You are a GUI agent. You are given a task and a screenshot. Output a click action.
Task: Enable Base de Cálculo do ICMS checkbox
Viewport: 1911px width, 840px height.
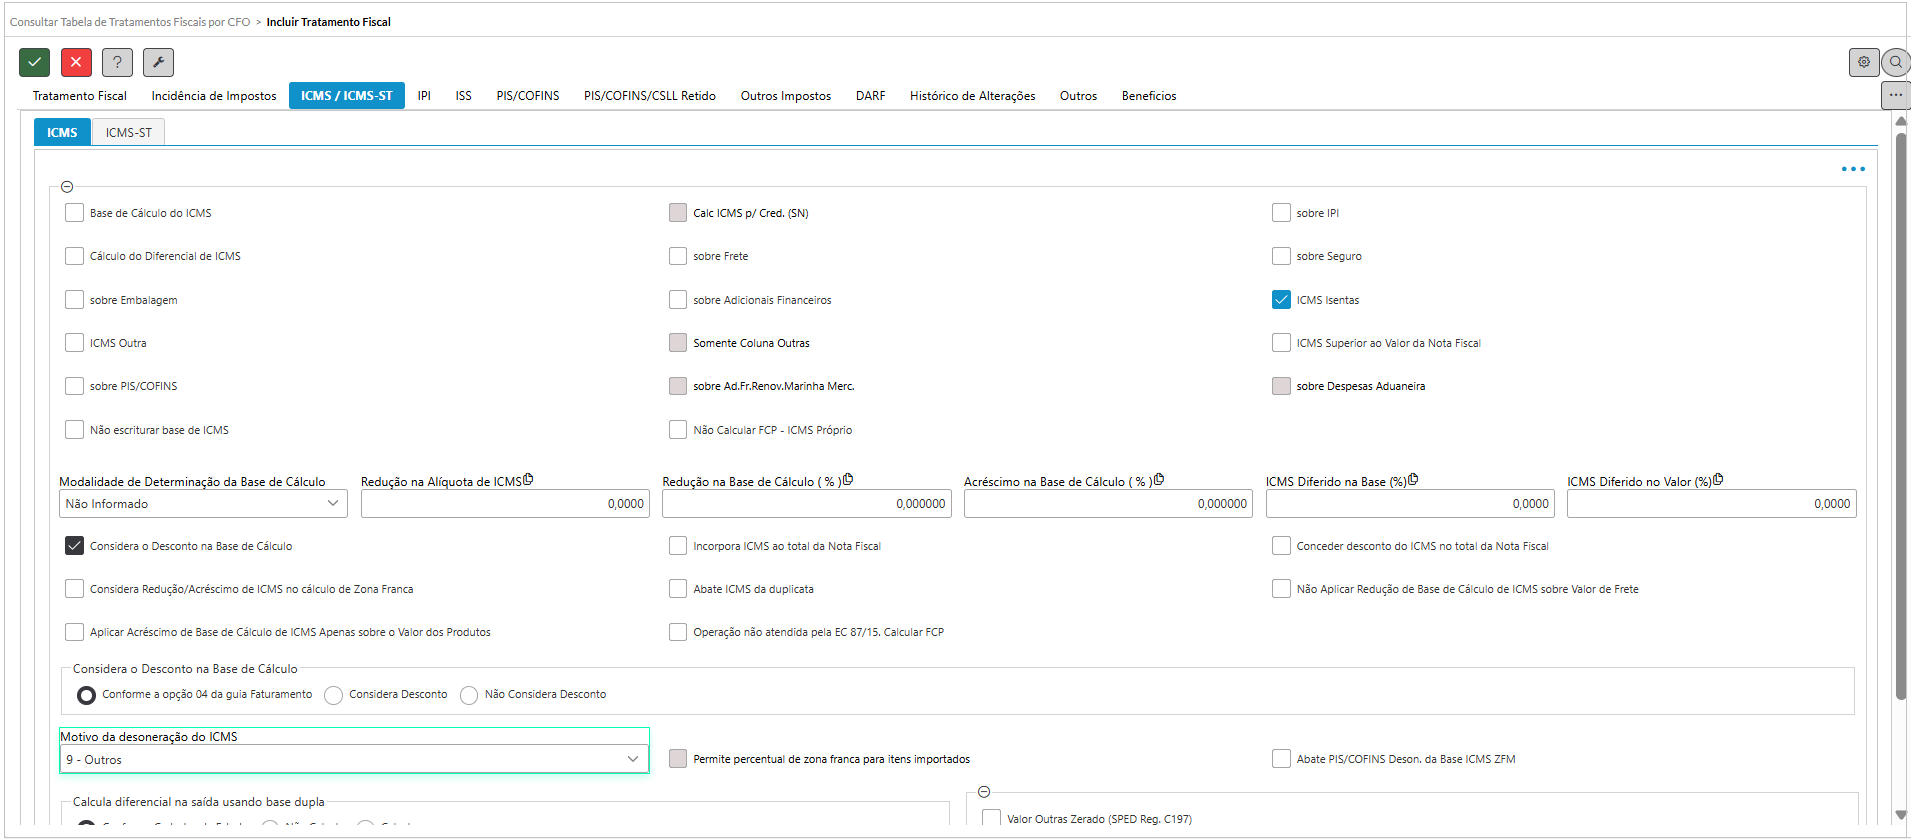(x=74, y=212)
